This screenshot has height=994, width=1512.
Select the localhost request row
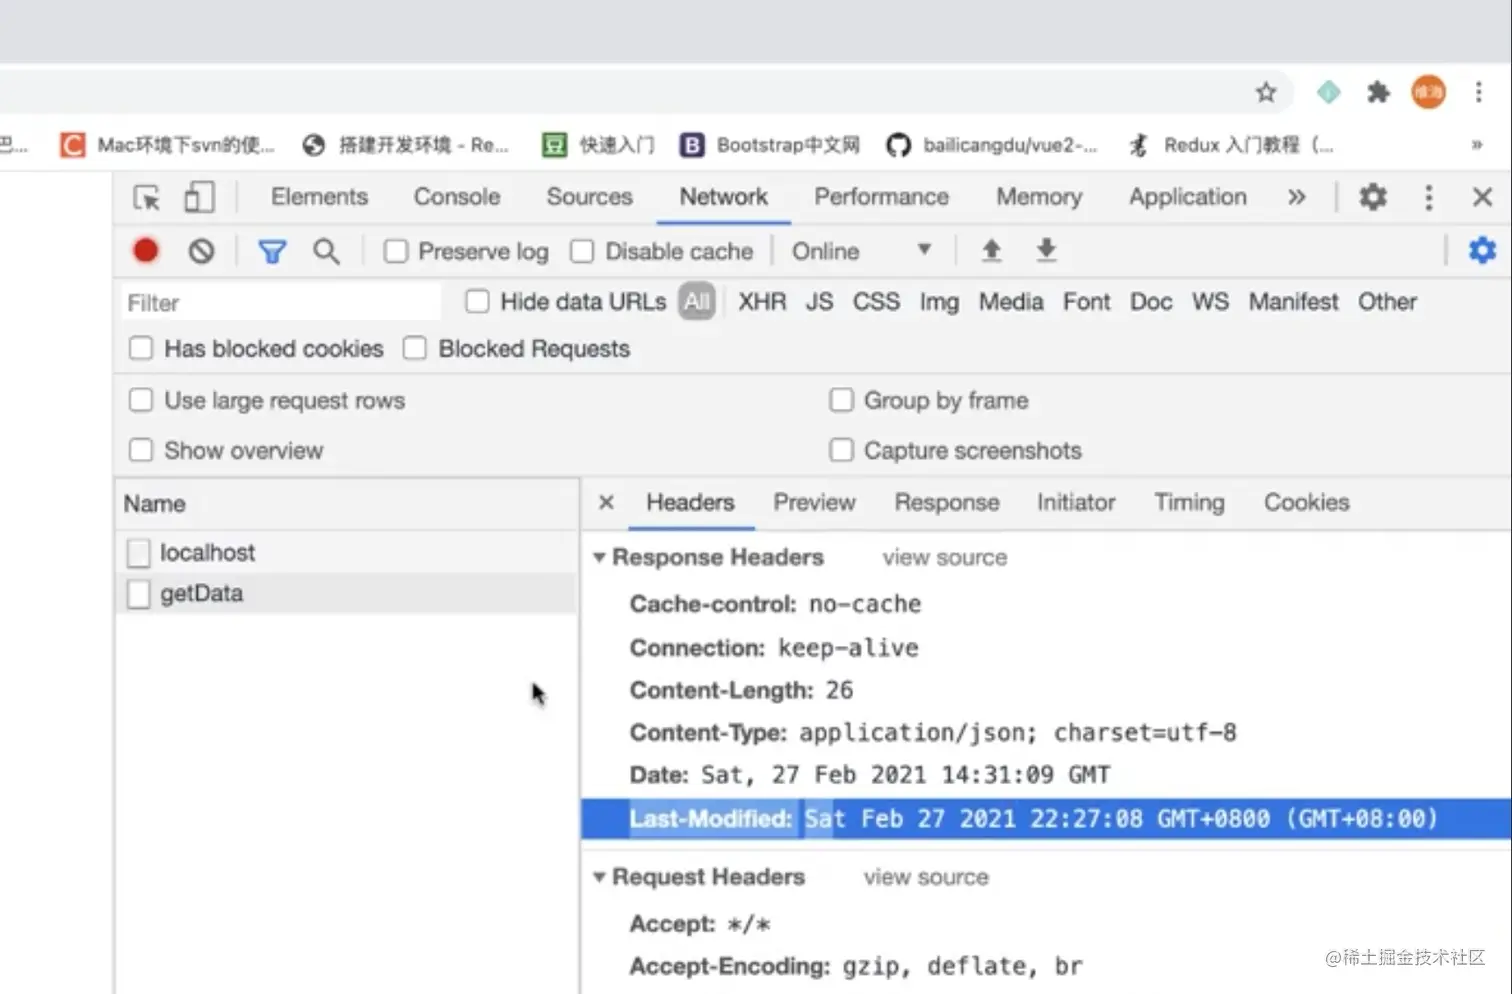tap(346, 552)
